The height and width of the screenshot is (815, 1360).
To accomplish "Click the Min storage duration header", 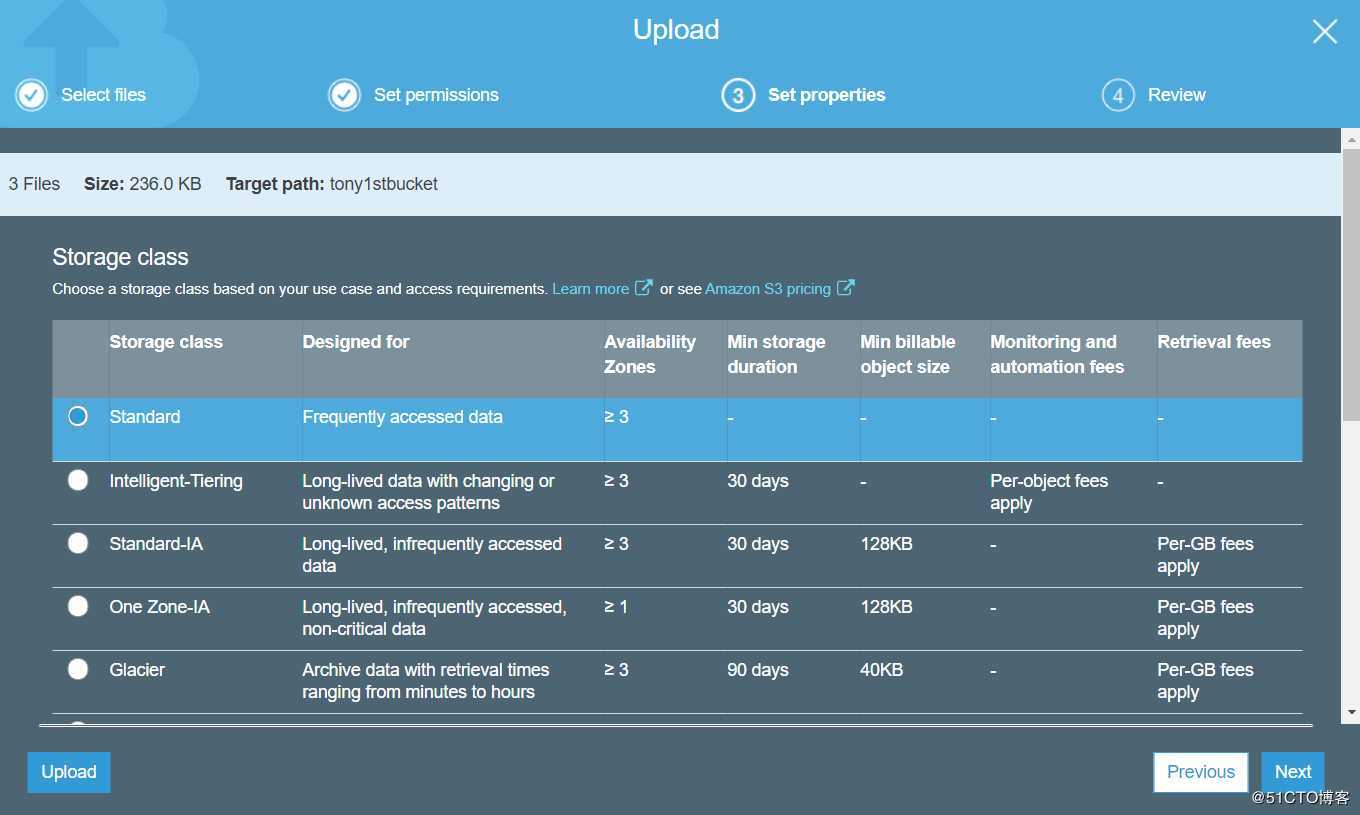I will pyautogui.click(x=776, y=354).
